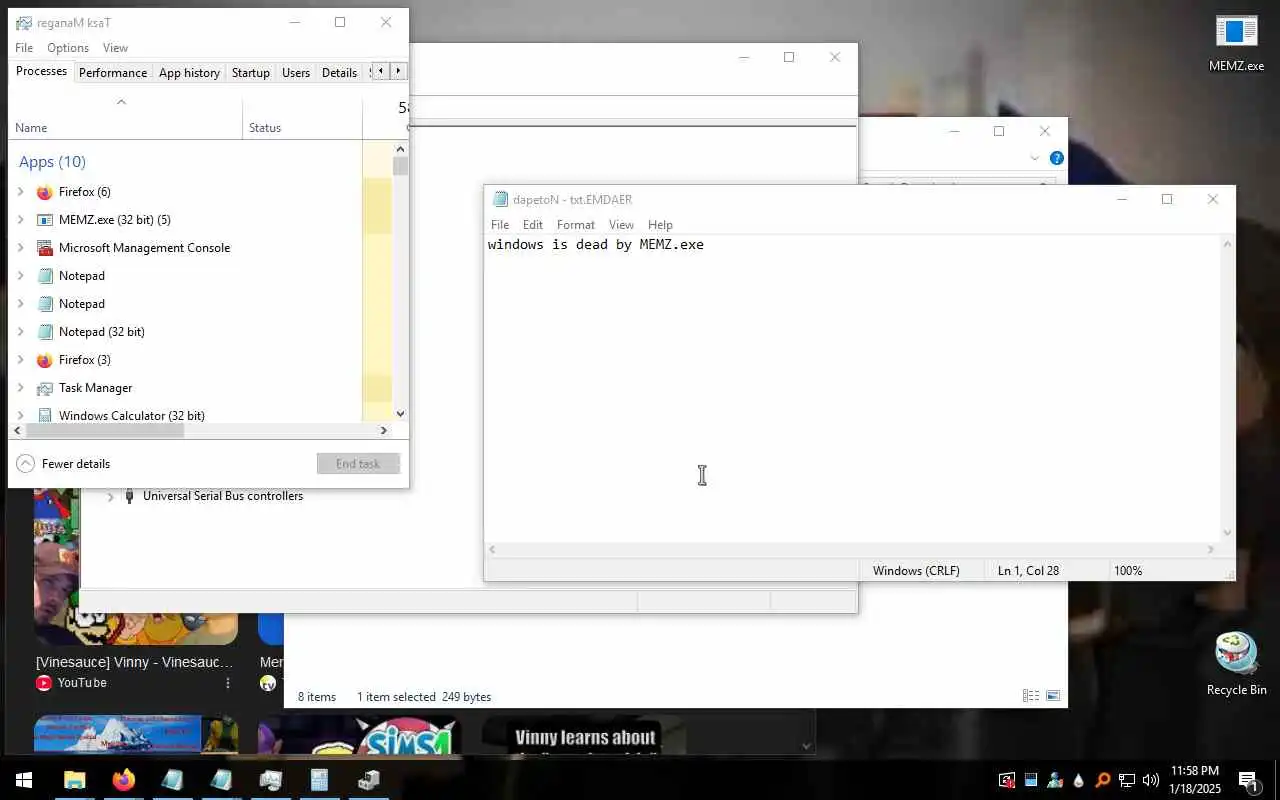The width and height of the screenshot is (1280, 800).
Task: Open Notepad Format menu
Action: [576, 225]
